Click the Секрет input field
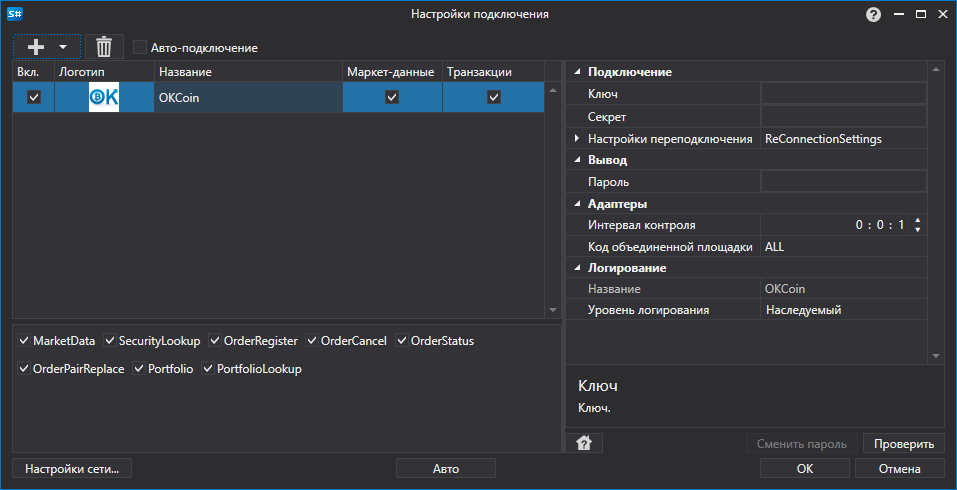 pos(843,117)
